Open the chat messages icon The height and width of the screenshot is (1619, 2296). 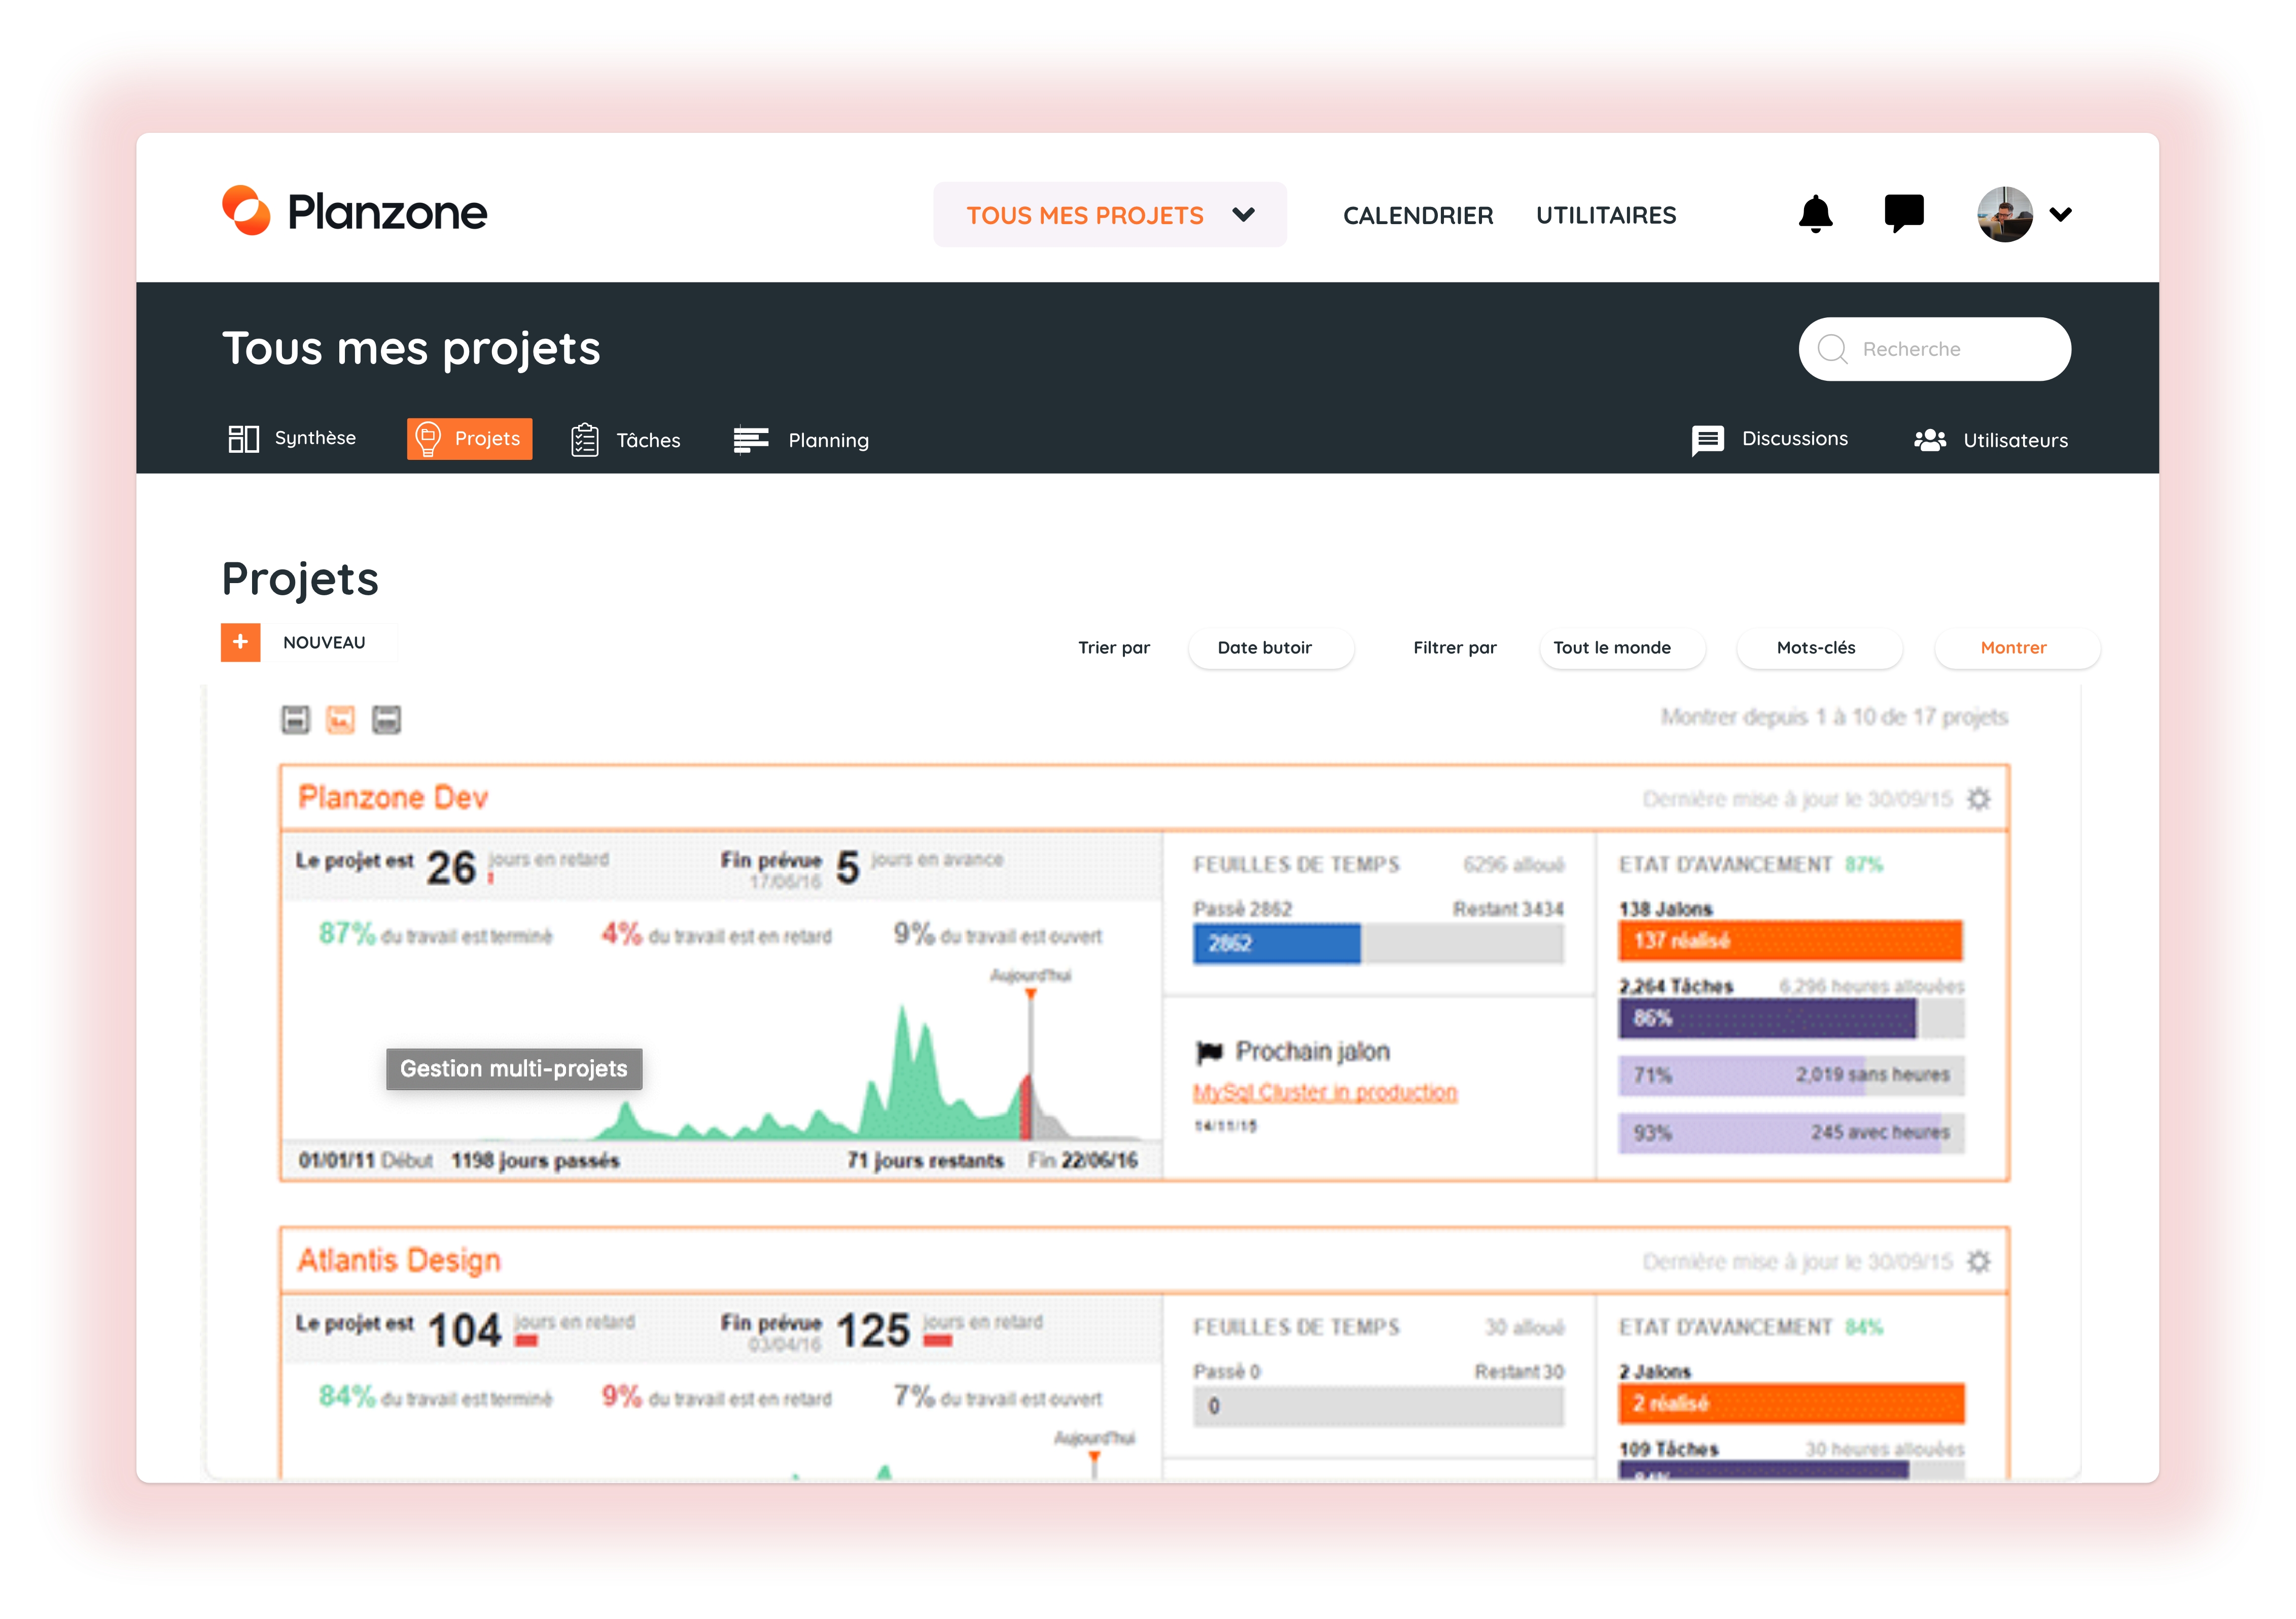tap(1903, 213)
